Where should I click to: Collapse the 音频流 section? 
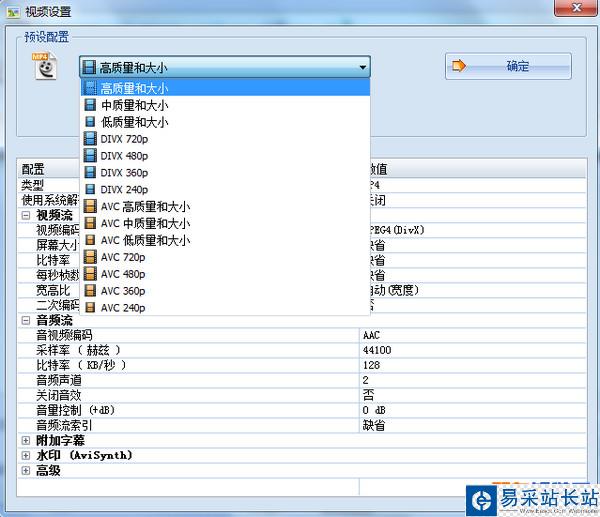26,320
